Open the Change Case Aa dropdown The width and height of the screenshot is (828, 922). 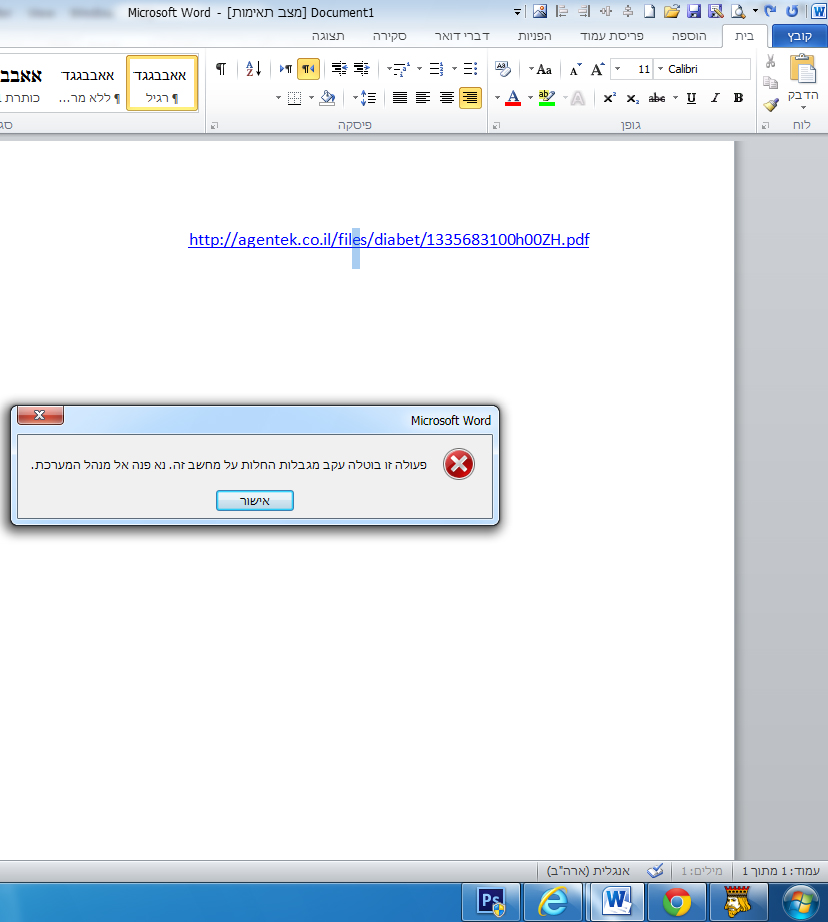coord(540,69)
